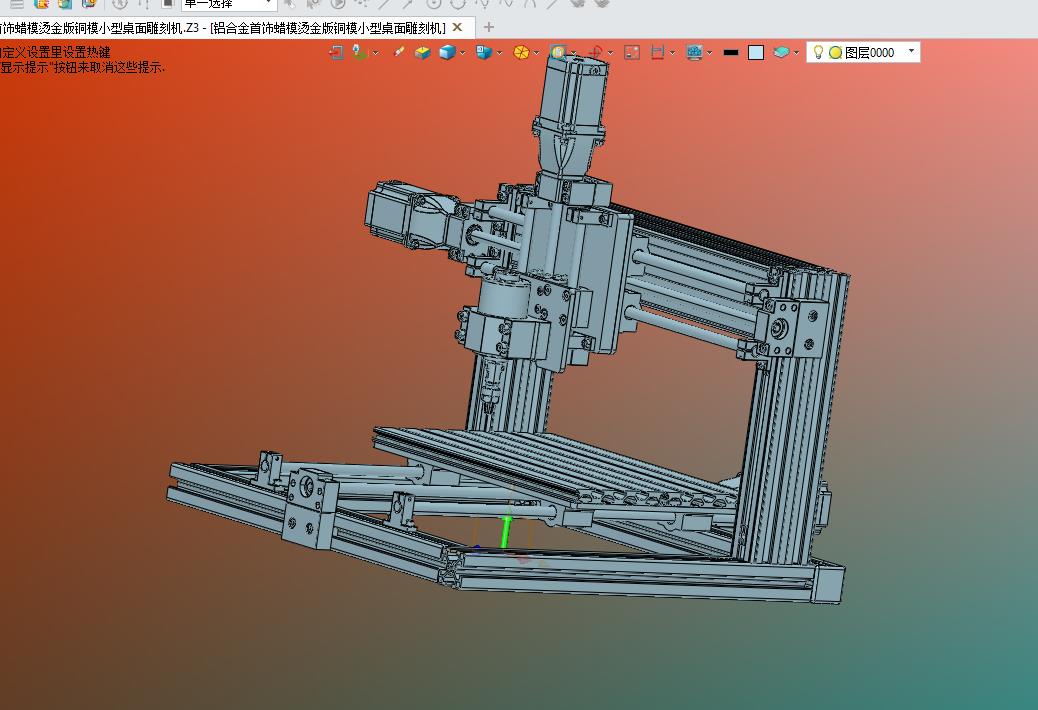Click the blue shaded cube display icon
Screen dimensions: 1038x710
tap(448, 52)
